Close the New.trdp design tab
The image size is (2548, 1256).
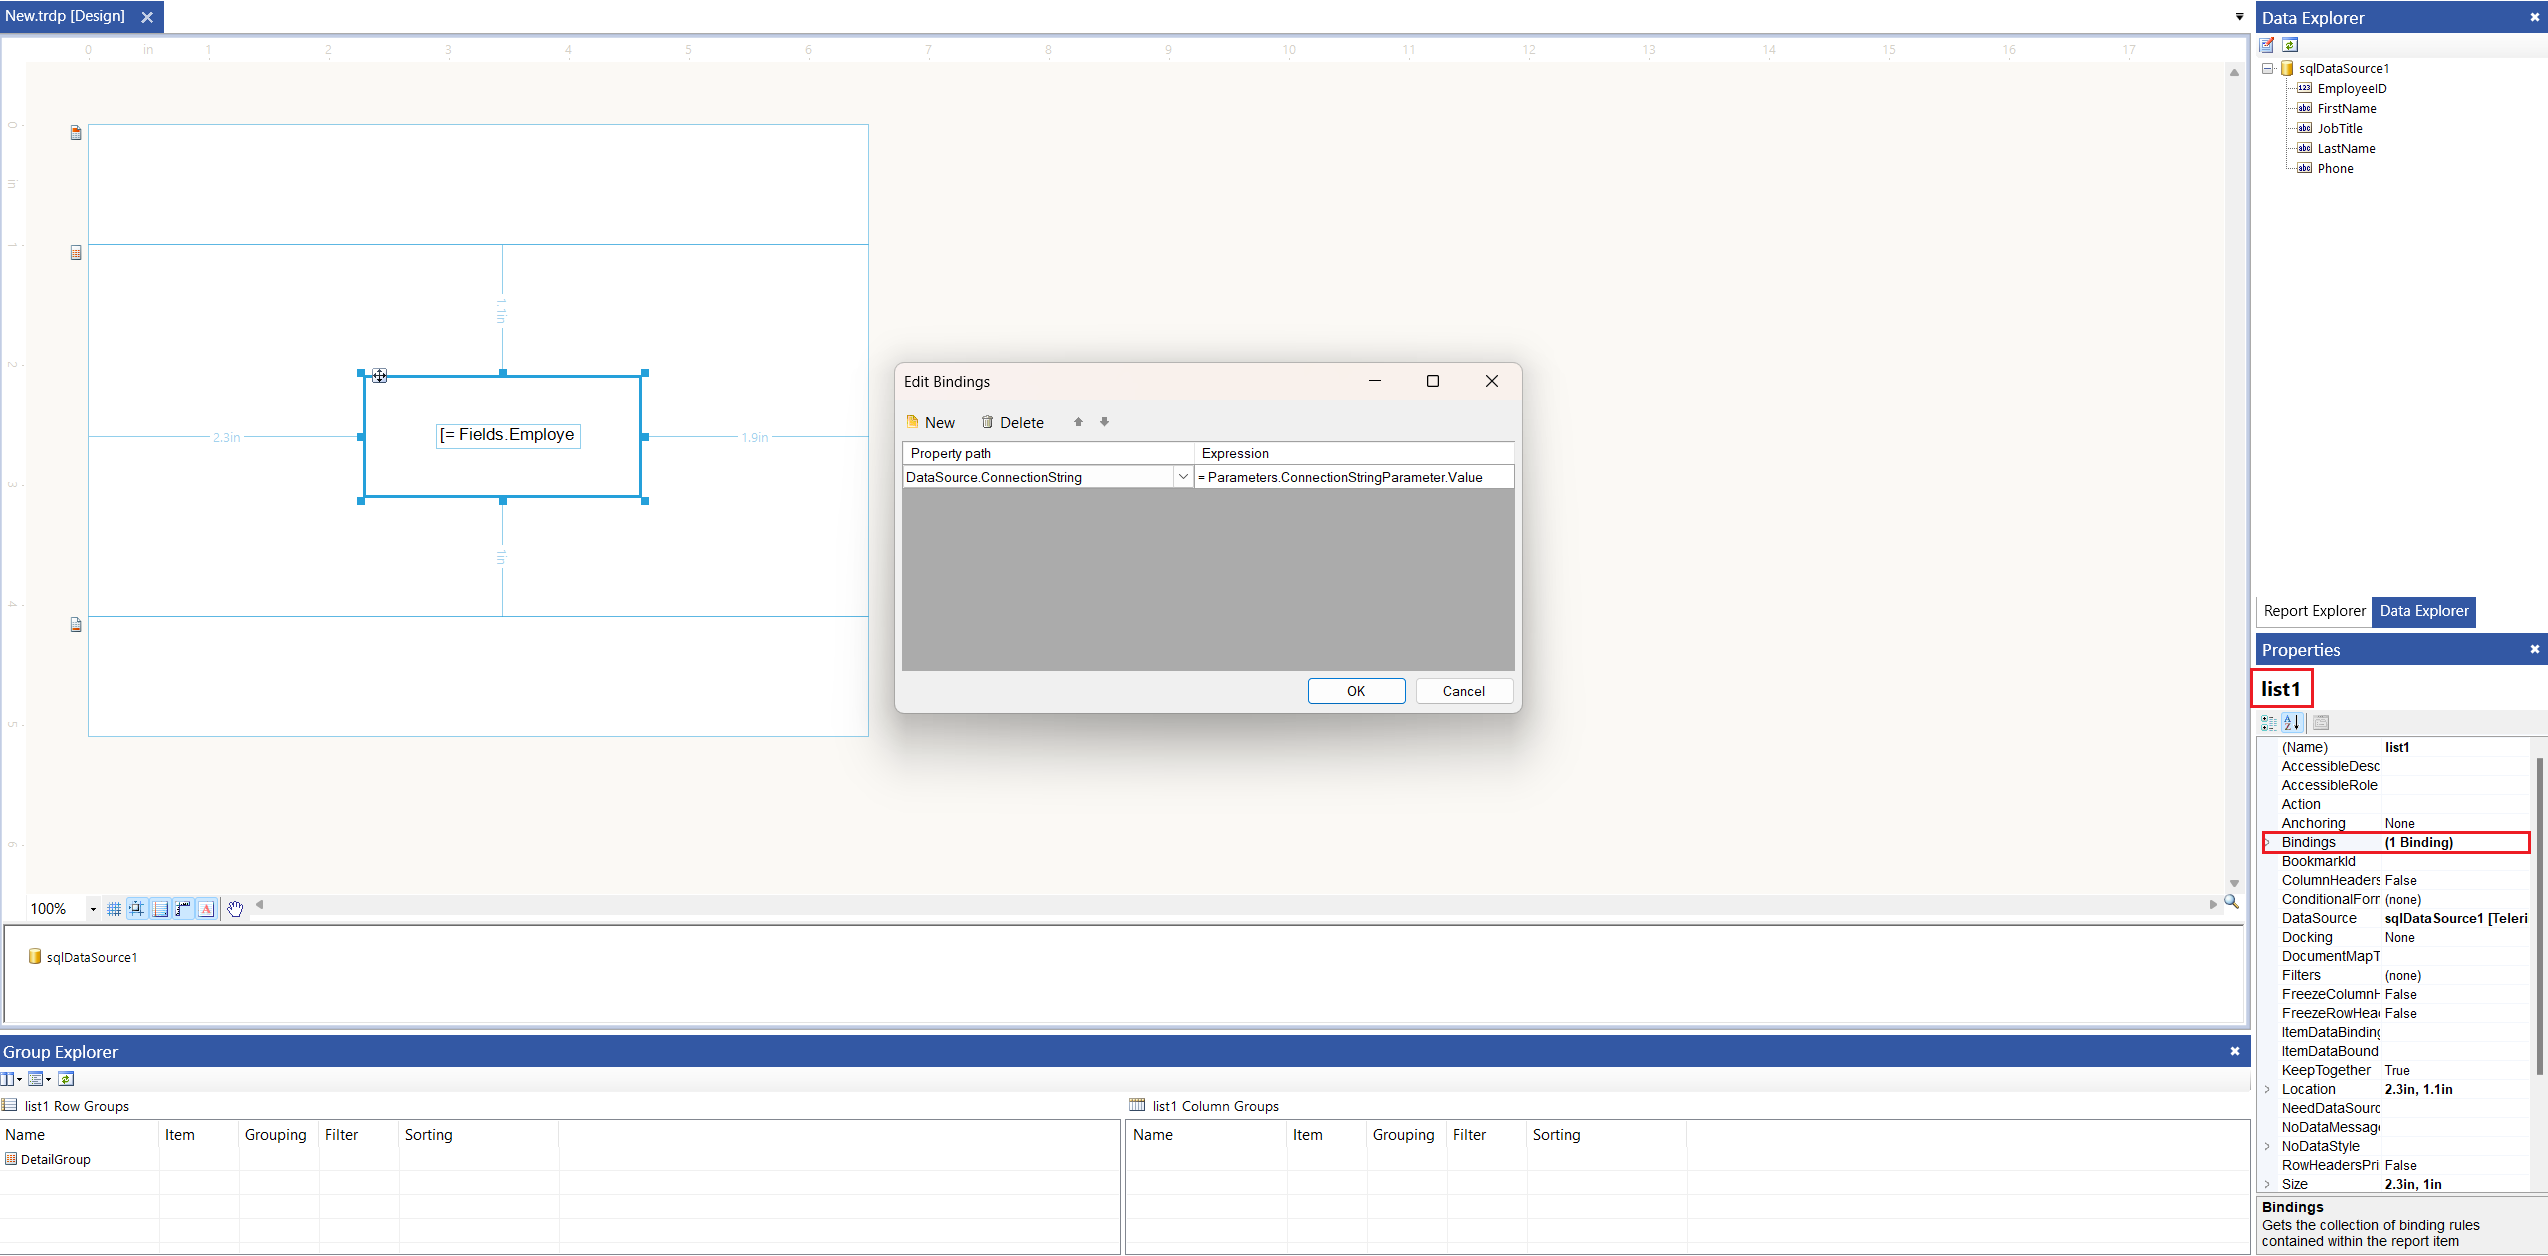pos(147,17)
